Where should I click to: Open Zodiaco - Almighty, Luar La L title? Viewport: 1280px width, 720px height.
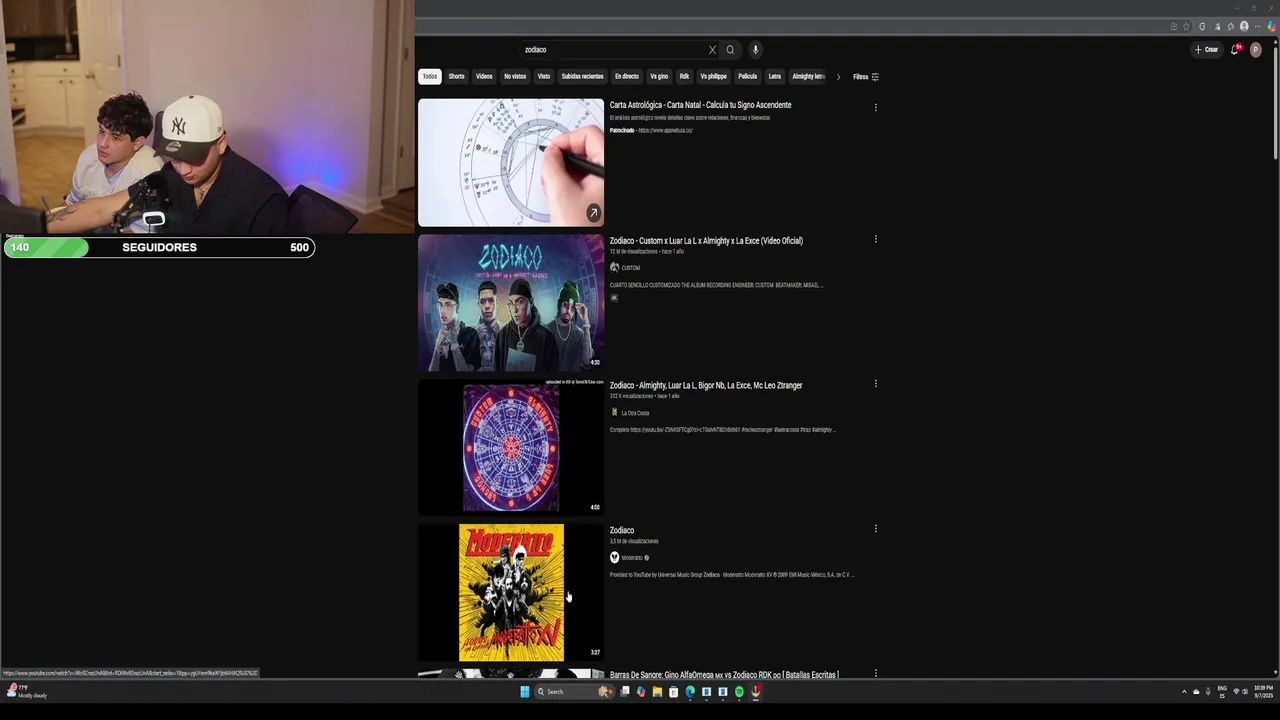point(706,385)
